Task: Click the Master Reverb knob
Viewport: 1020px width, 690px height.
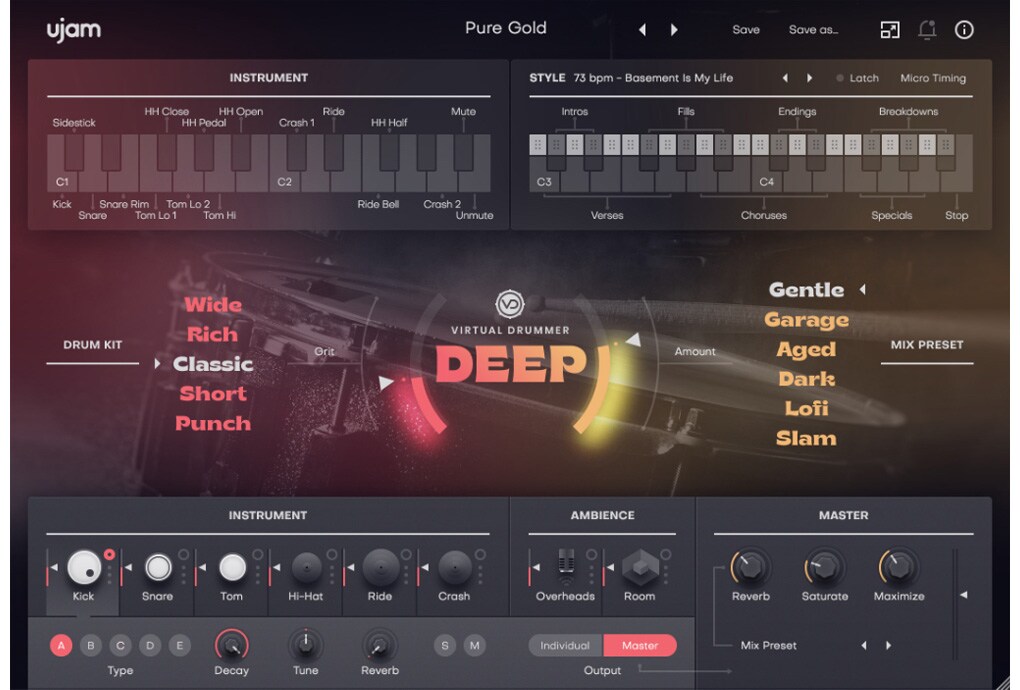Action: pos(750,566)
